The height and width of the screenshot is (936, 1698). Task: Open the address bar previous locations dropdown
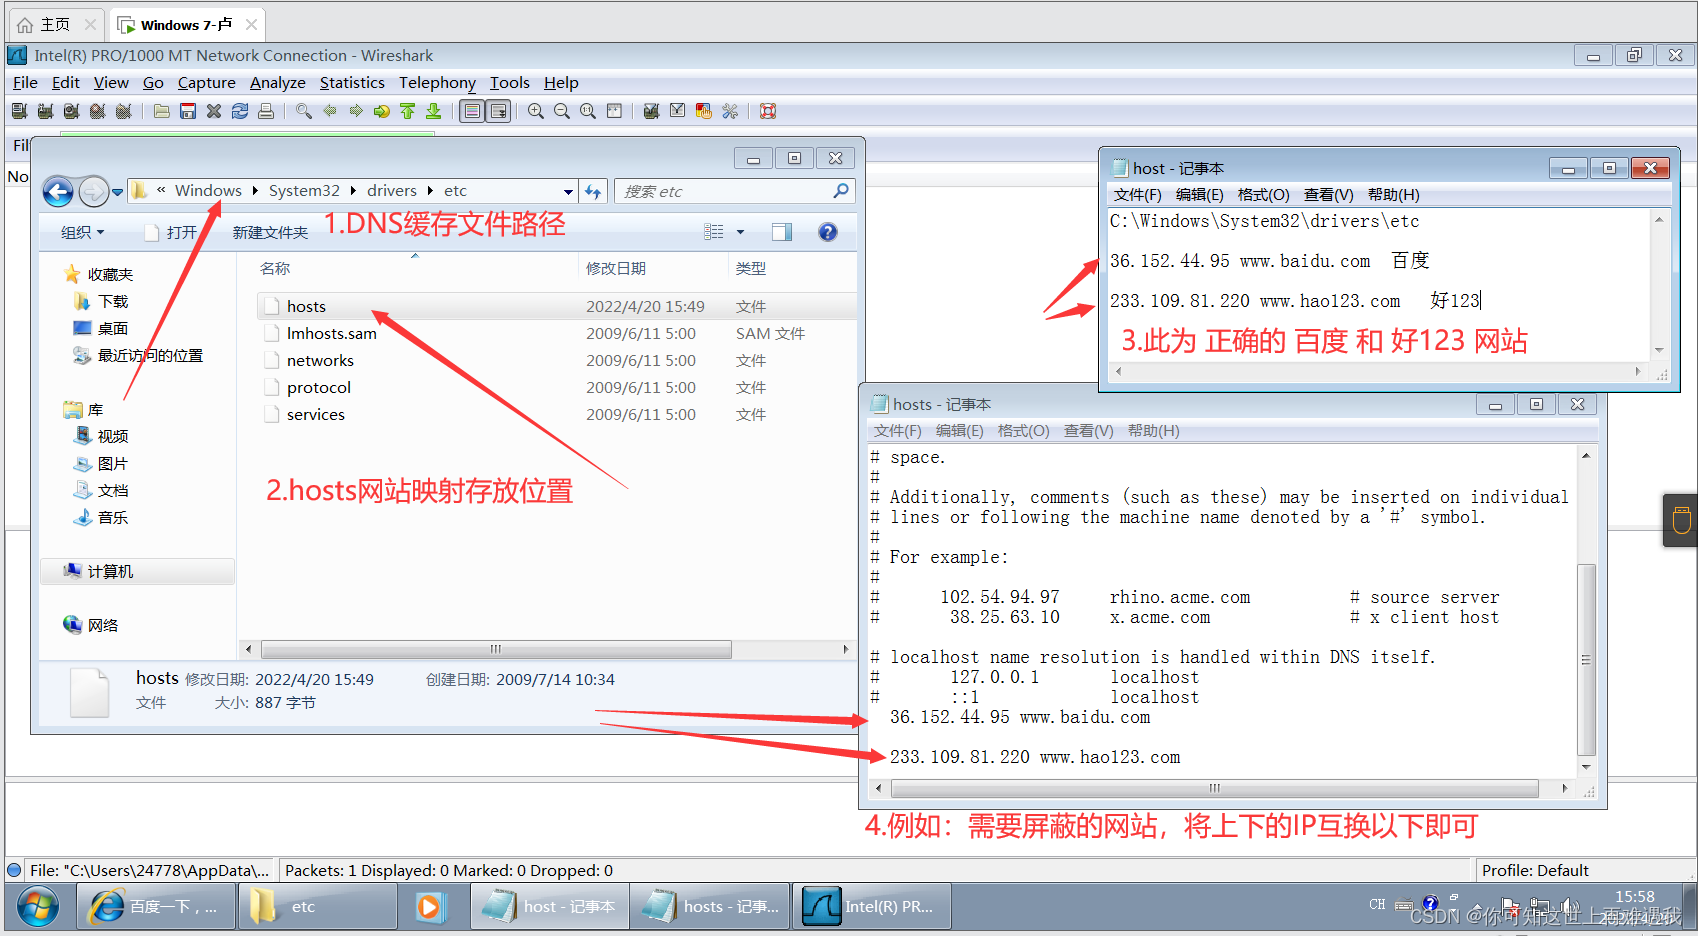(568, 191)
